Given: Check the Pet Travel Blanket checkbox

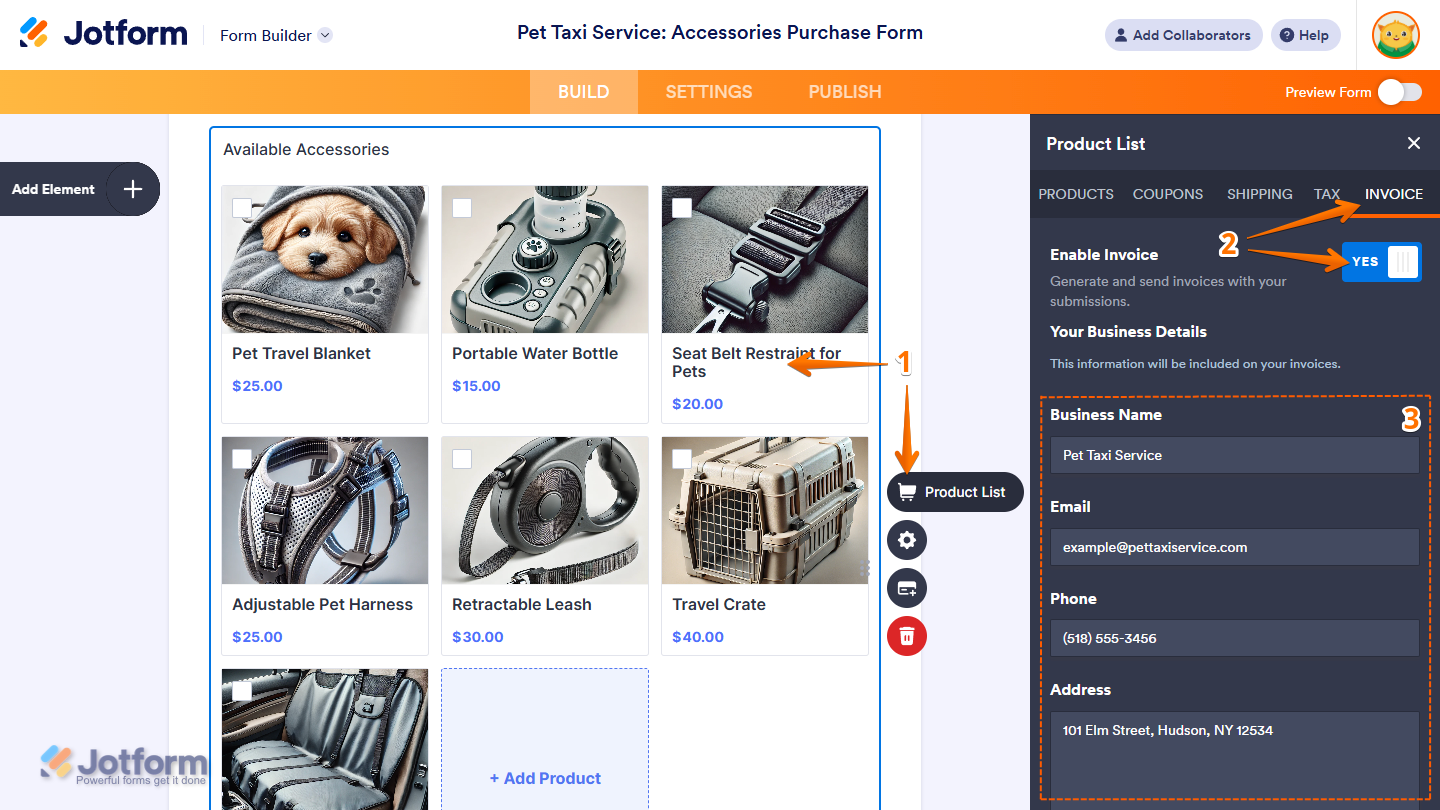Looking at the screenshot, I should (242, 207).
